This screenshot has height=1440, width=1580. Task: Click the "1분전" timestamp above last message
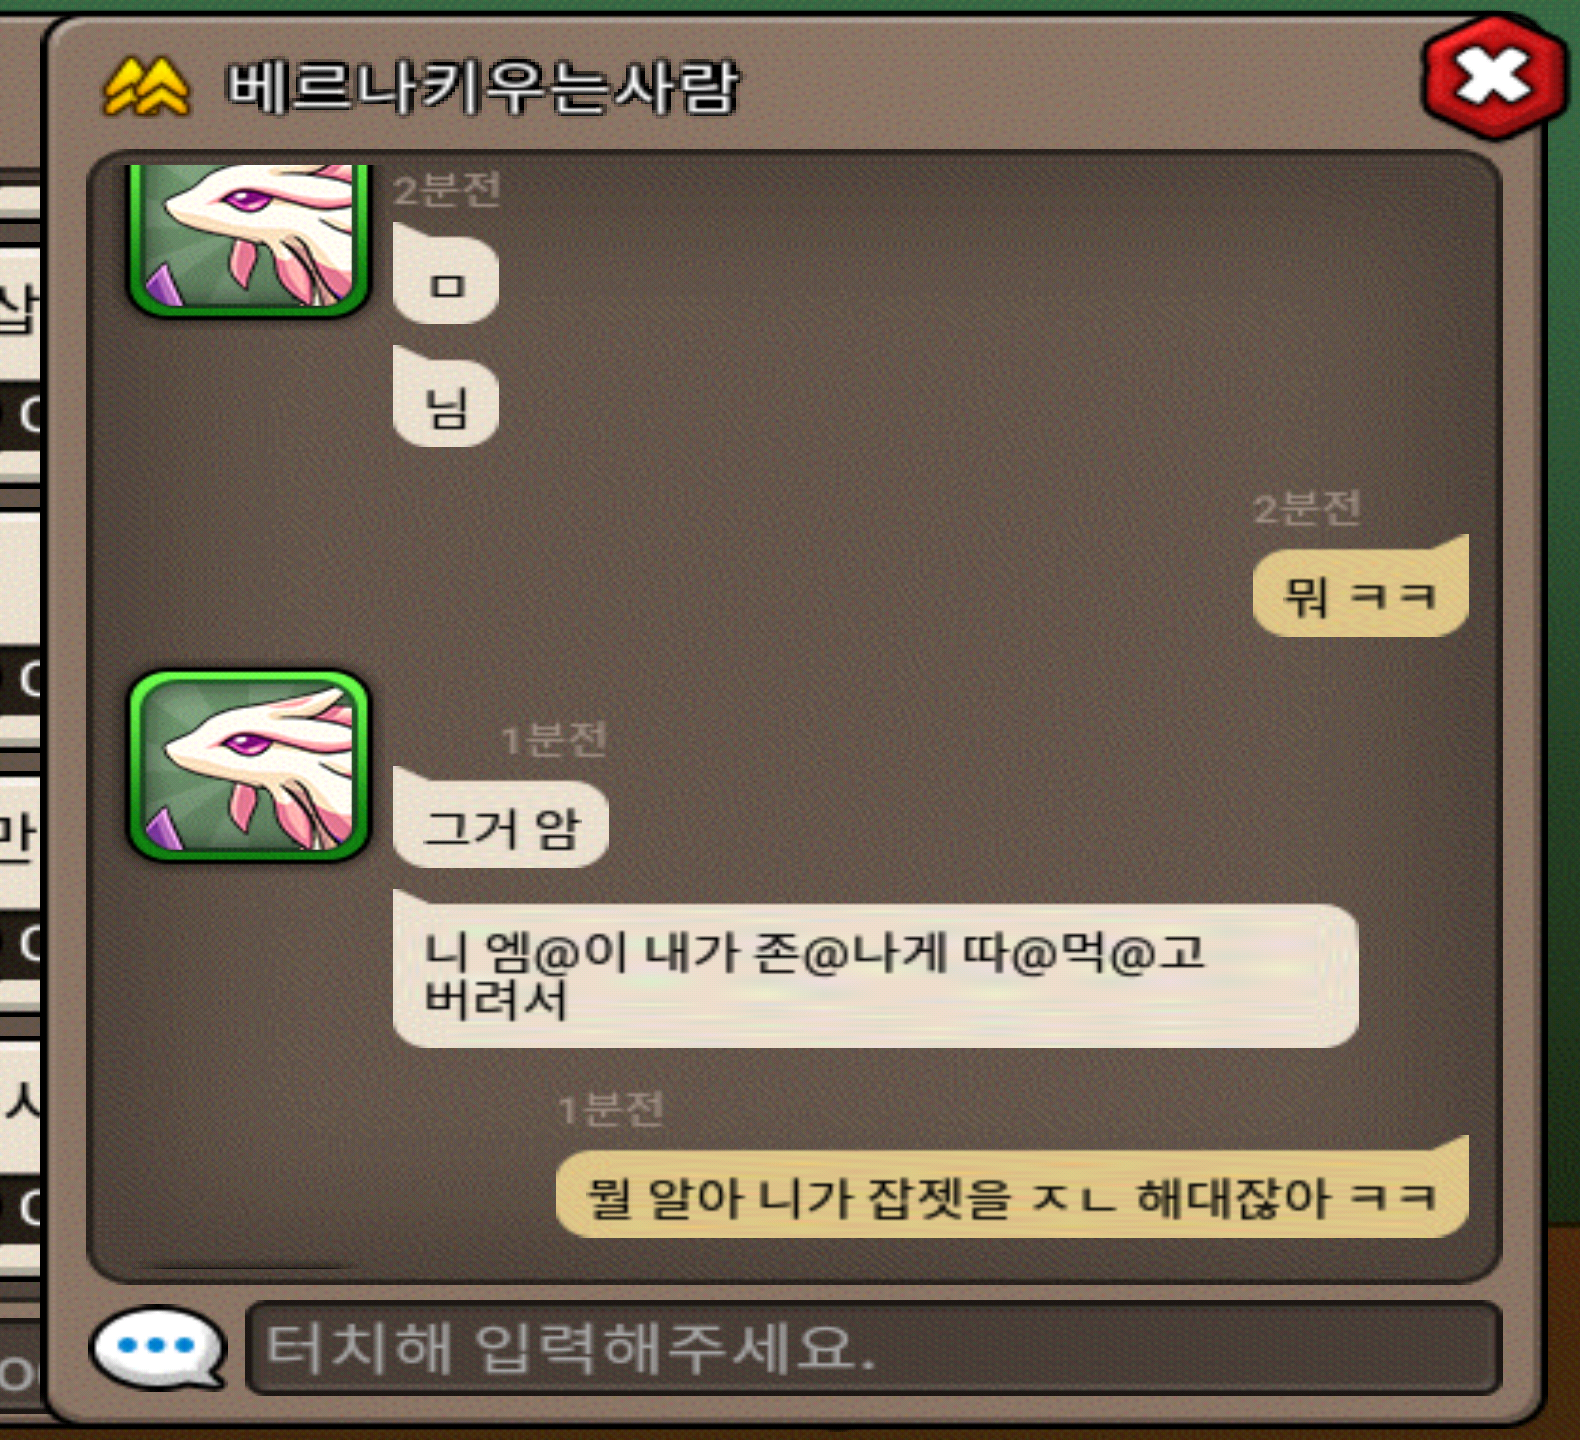click(610, 1109)
